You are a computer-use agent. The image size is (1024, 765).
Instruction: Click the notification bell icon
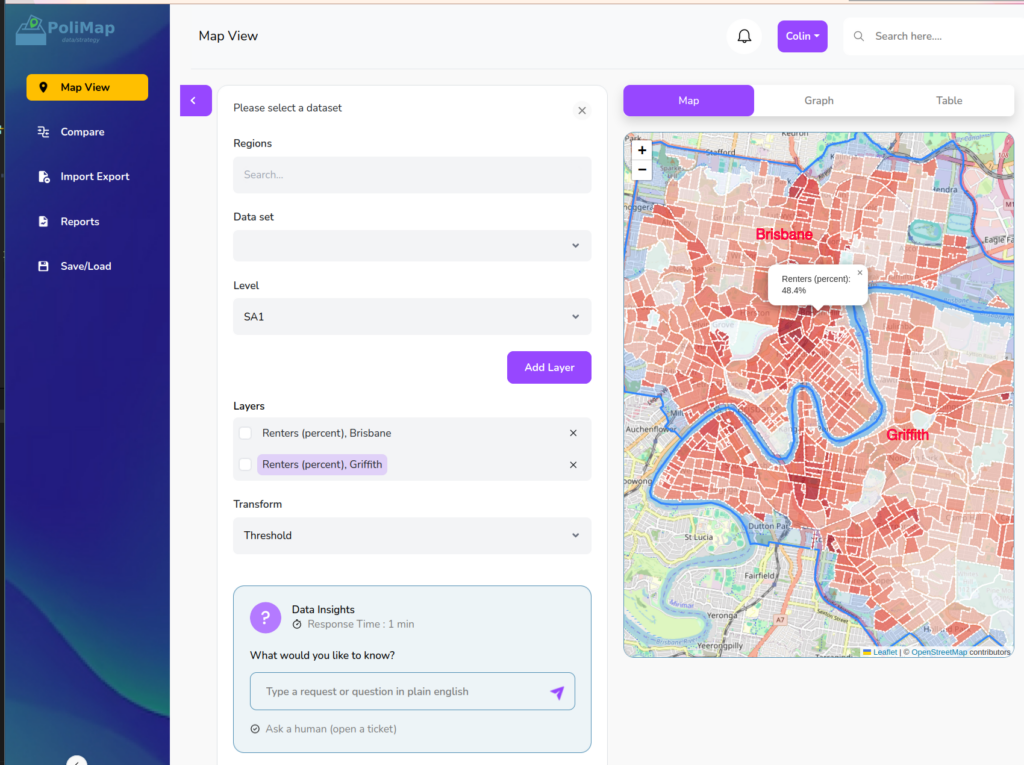pos(744,36)
